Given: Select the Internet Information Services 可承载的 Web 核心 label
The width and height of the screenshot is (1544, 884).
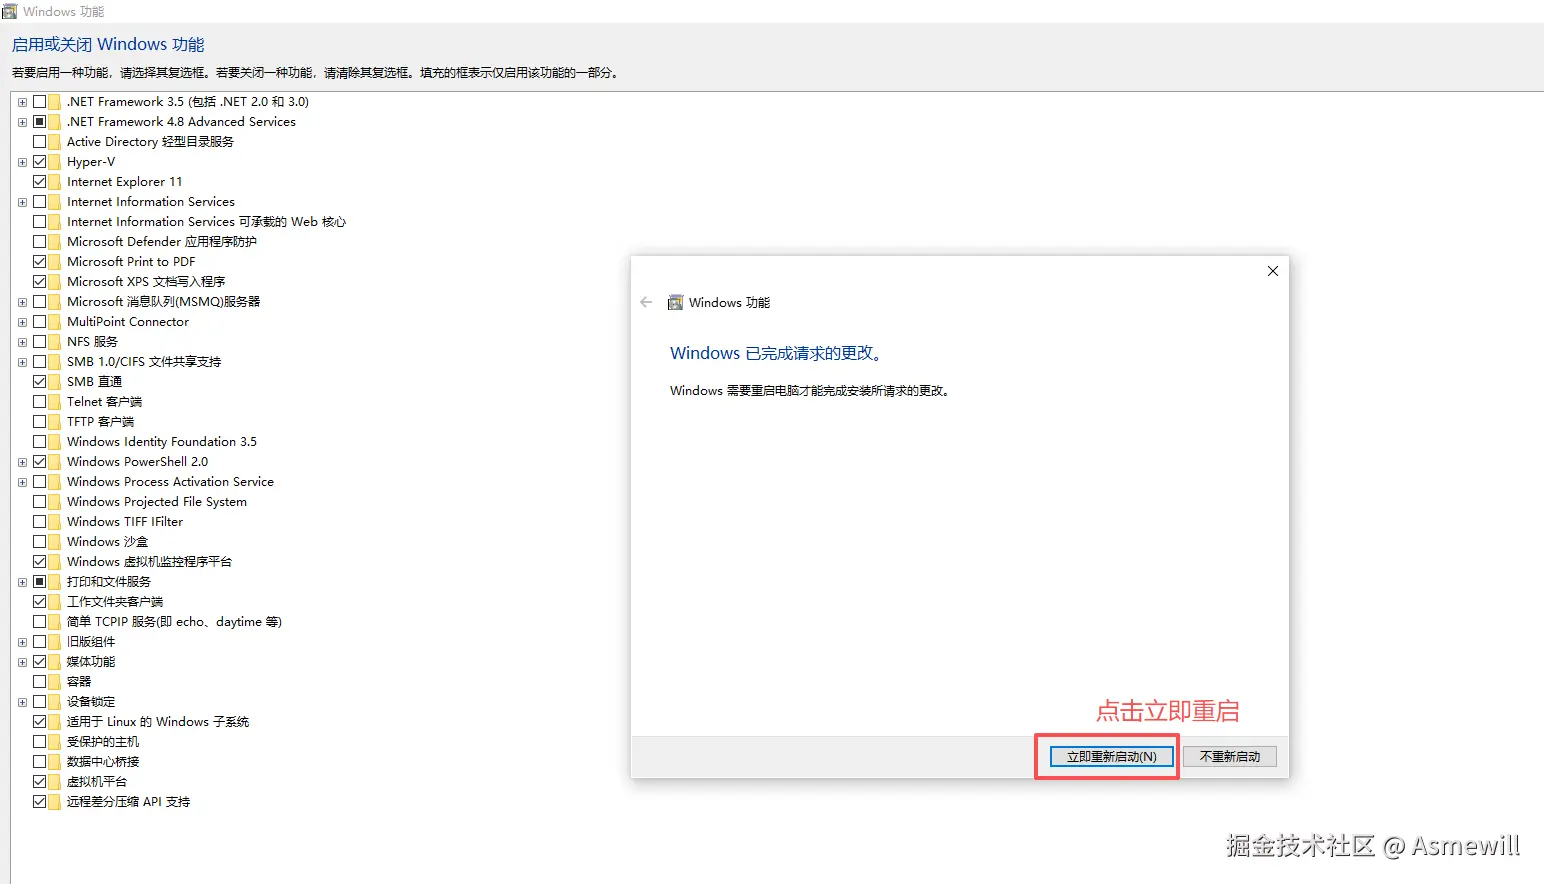Looking at the screenshot, I should 206,222.
